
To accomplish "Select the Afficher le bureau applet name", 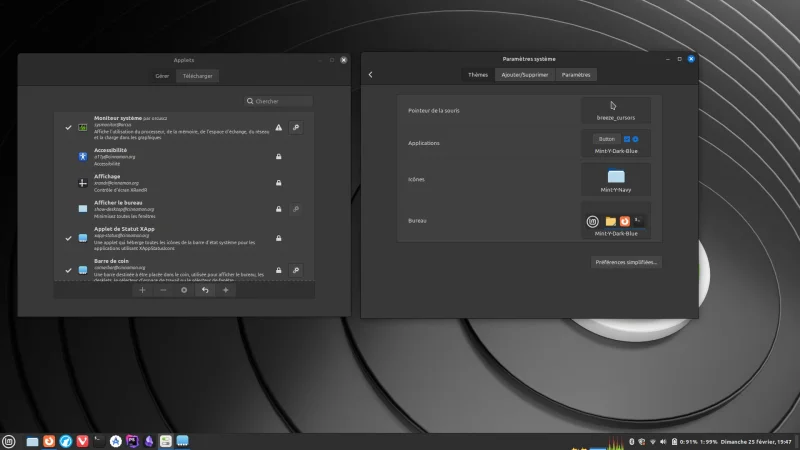I will click(118, 203).
